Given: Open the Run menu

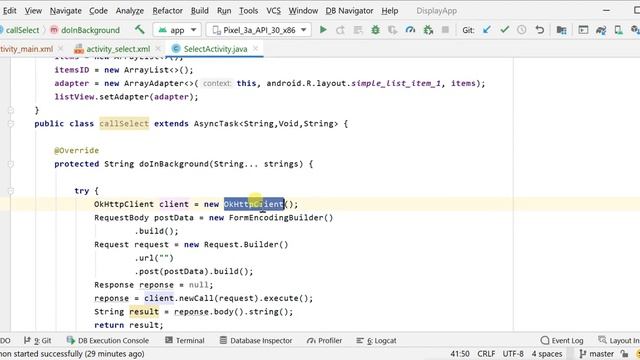Looking at the screenshot, I should coord(224,11).
